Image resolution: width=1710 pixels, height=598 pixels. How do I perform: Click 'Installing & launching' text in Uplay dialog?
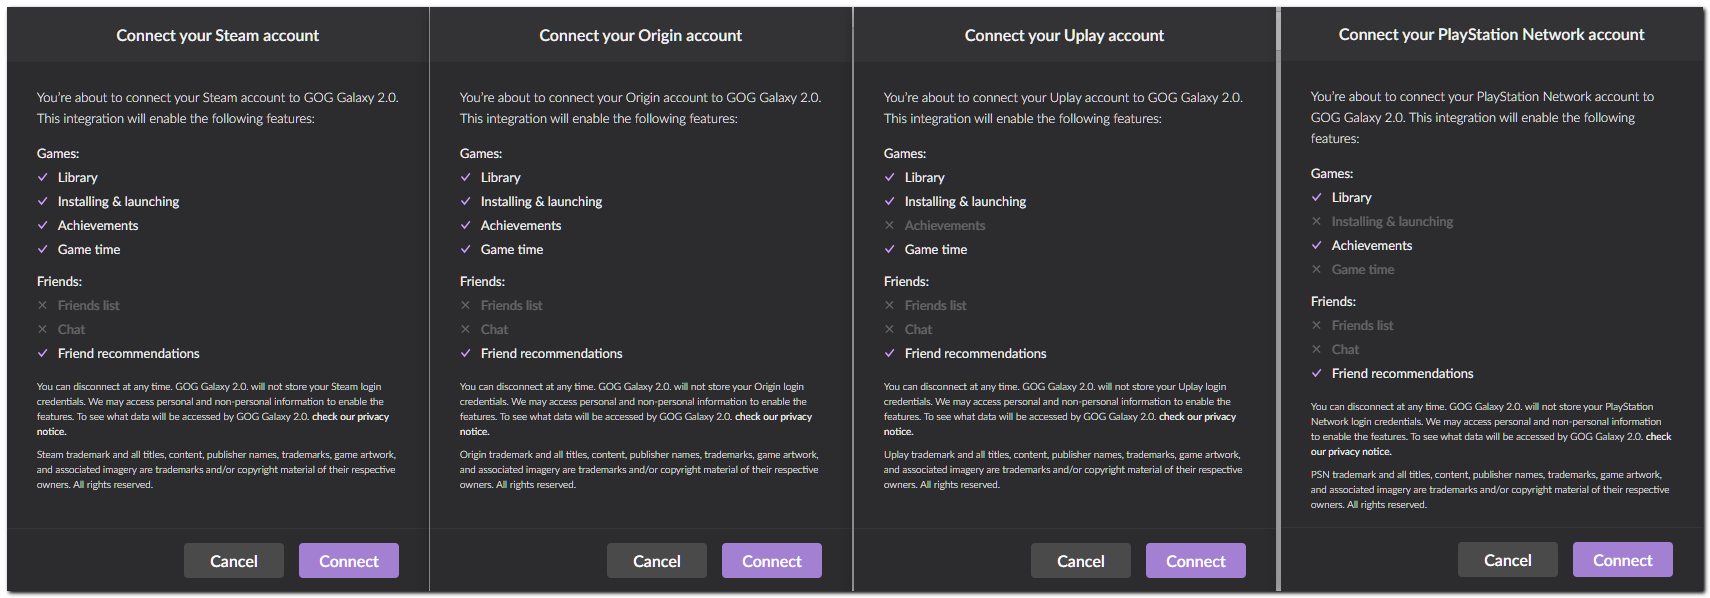tap(965, 201)
